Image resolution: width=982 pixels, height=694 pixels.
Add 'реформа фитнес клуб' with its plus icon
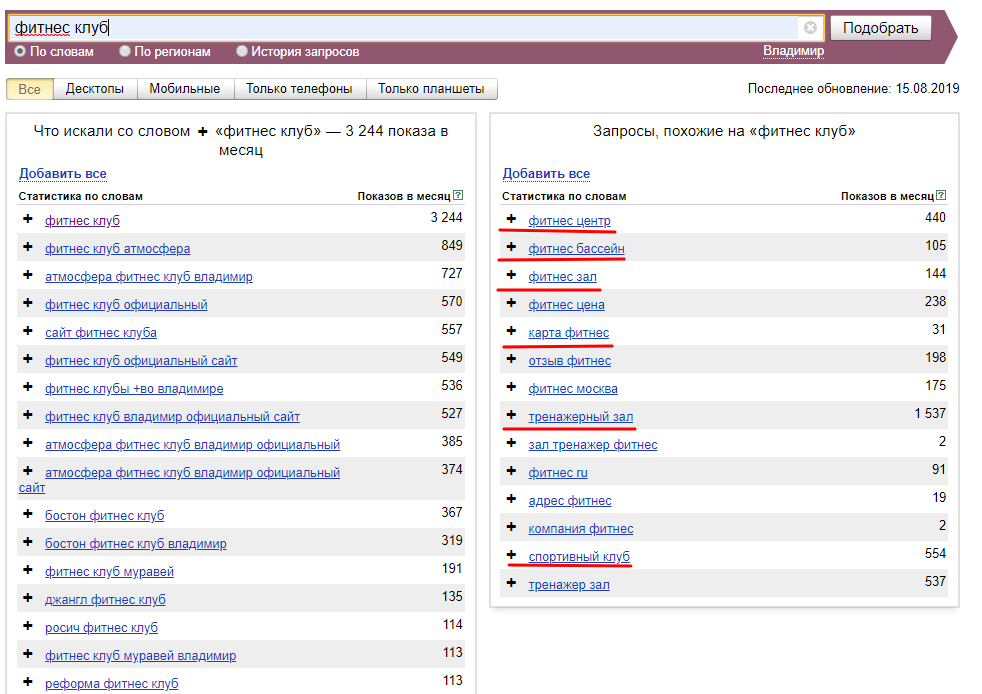click(28, 681)
